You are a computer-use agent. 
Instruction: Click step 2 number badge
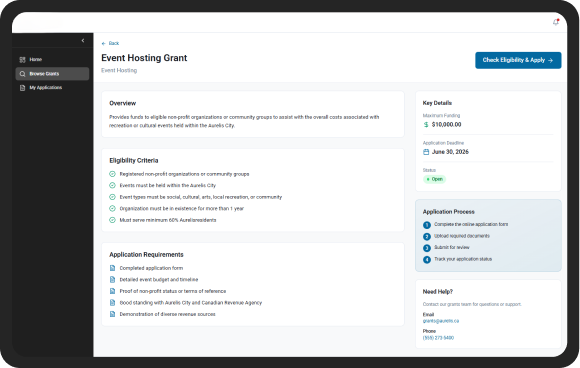[x=427, y=236]
